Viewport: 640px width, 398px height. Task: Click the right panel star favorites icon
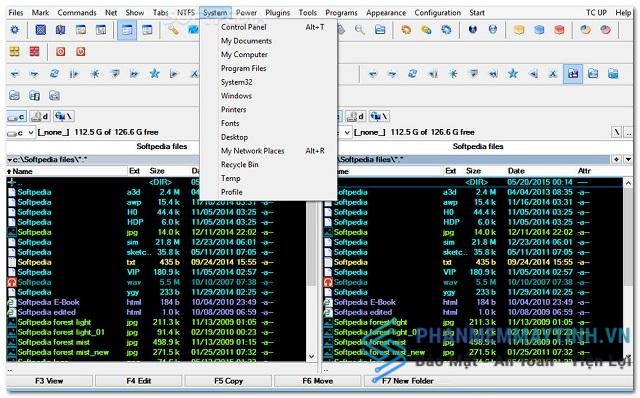click(x=513, y=74)
